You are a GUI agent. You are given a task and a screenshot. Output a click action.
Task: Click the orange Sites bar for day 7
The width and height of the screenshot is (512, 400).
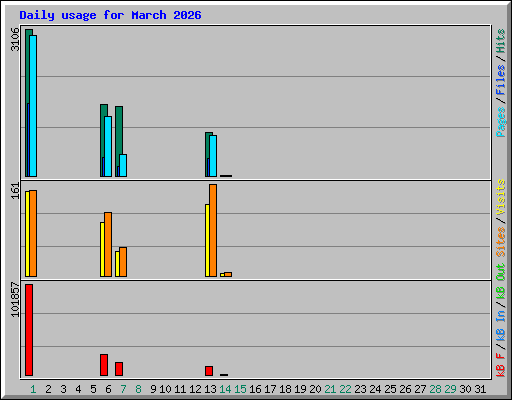(123, 262)
